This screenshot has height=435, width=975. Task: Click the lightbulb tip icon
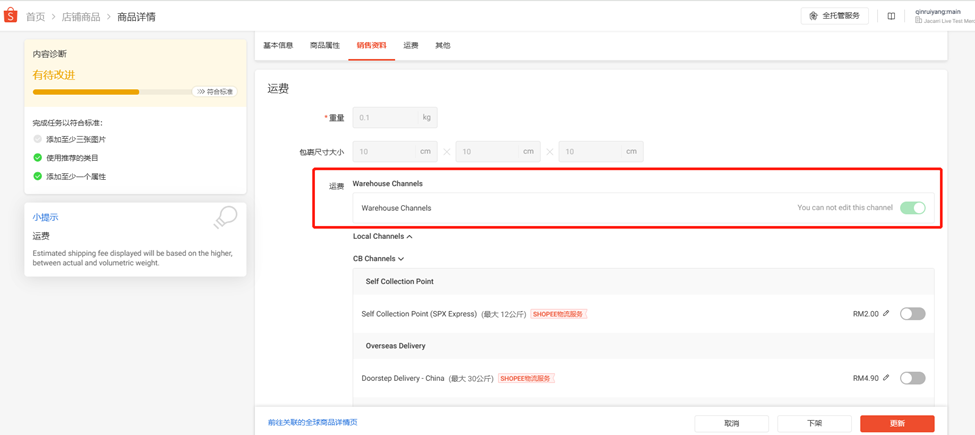coord(226,217)
